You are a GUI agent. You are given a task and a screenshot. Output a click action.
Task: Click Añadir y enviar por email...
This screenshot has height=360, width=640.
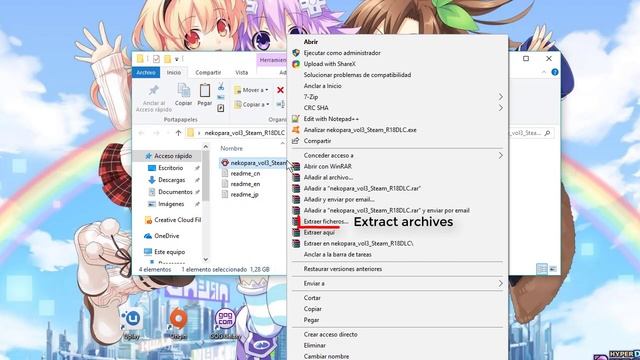click(x=339, y=200)
